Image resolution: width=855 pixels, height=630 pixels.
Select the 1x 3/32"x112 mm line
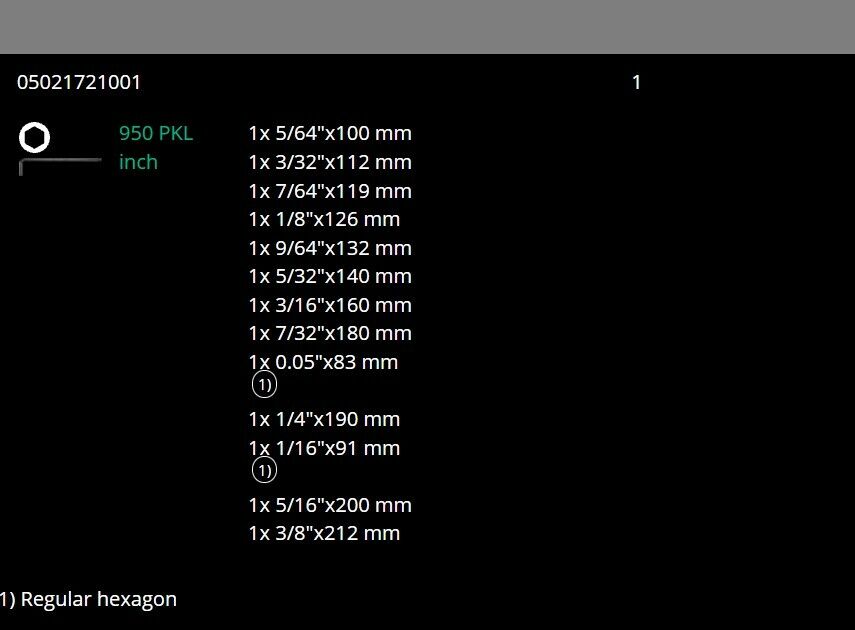(x=330, y=162)
